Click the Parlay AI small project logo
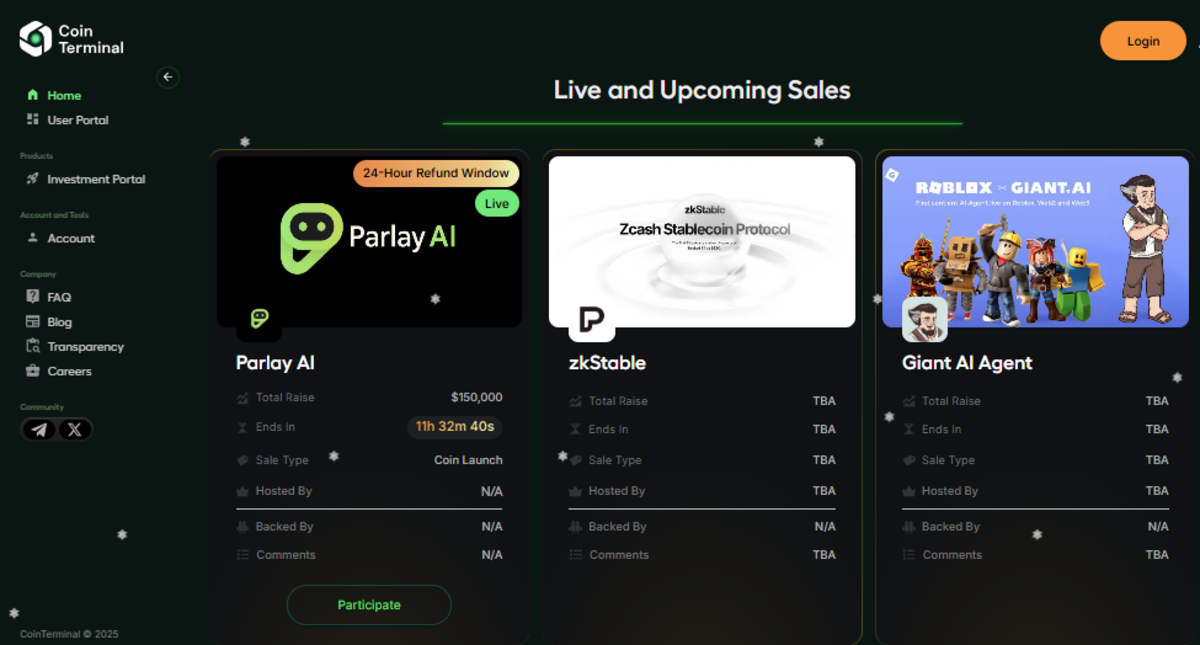Viewport: 1200px width, 645px height. (259, 318)
